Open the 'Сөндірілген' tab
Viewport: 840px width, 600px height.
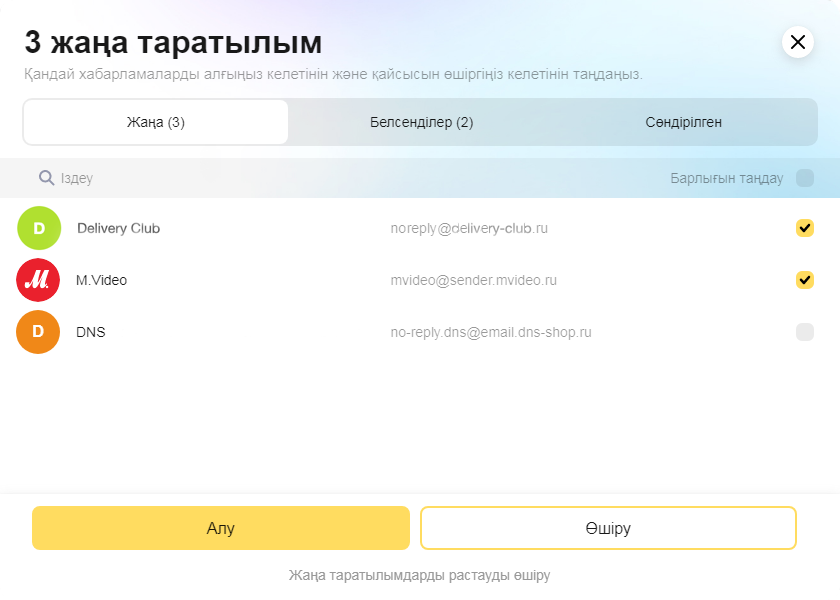pos(683,122)
